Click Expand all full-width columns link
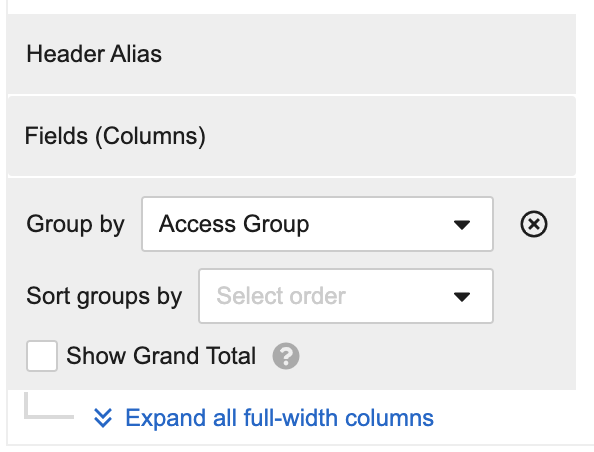594x452 pixels. coord(280,418)
